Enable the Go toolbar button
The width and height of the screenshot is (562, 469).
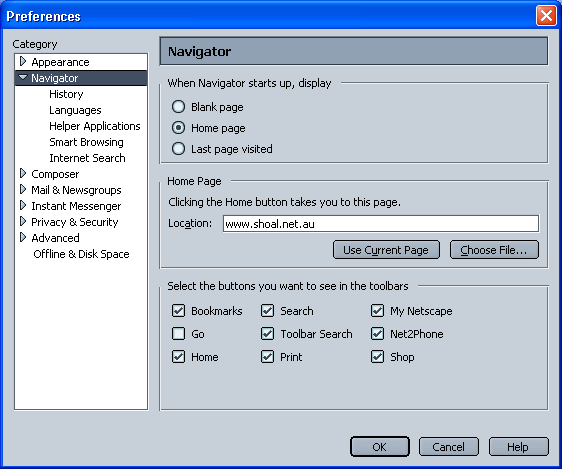(178, 334)
